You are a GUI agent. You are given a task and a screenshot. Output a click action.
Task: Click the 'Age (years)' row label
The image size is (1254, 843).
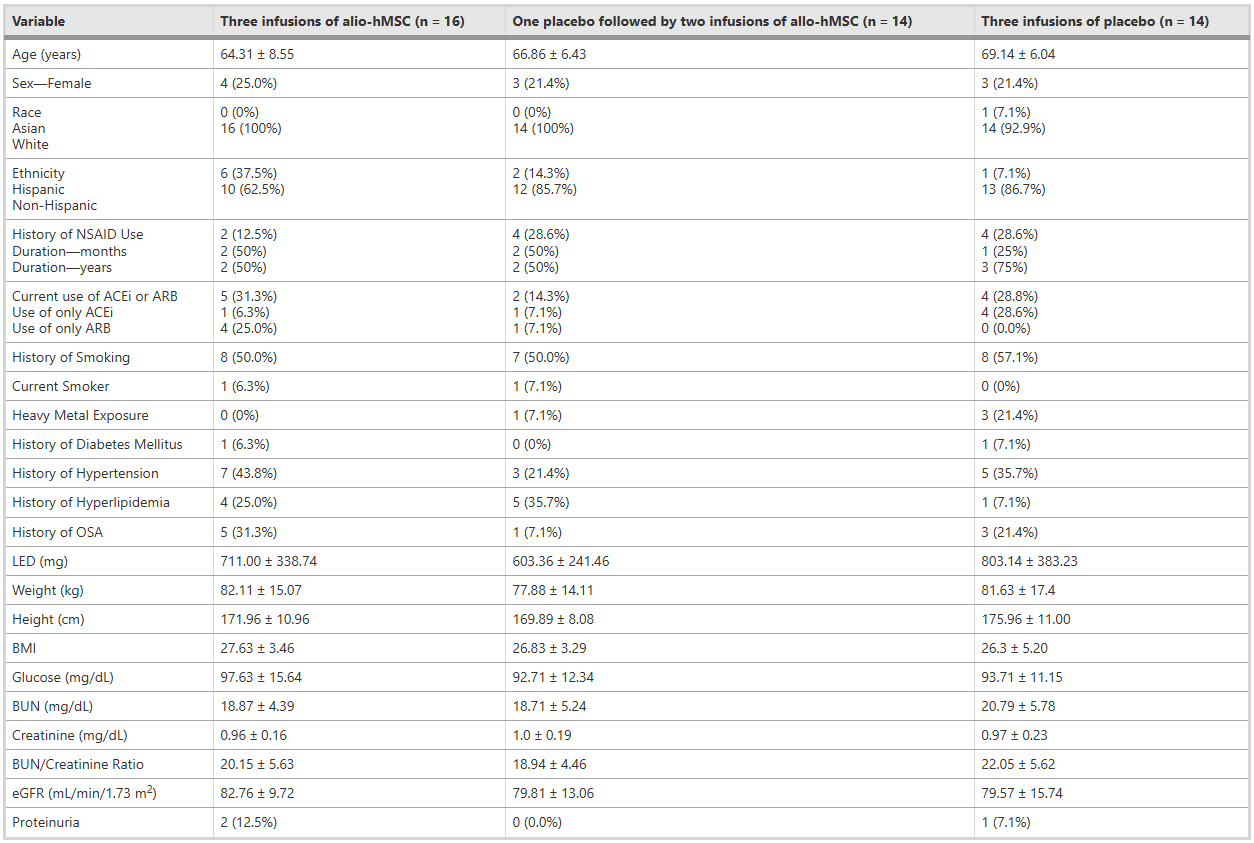pos(46,54)
